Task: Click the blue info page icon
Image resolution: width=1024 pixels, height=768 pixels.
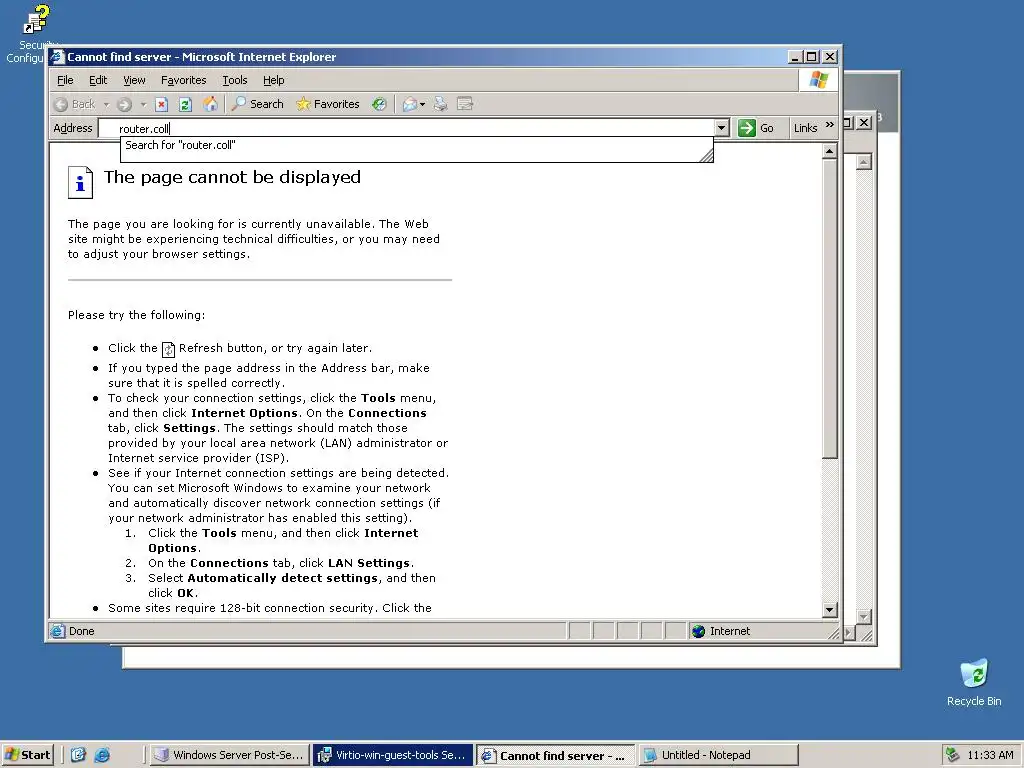Action: click(x=80, y=182)
